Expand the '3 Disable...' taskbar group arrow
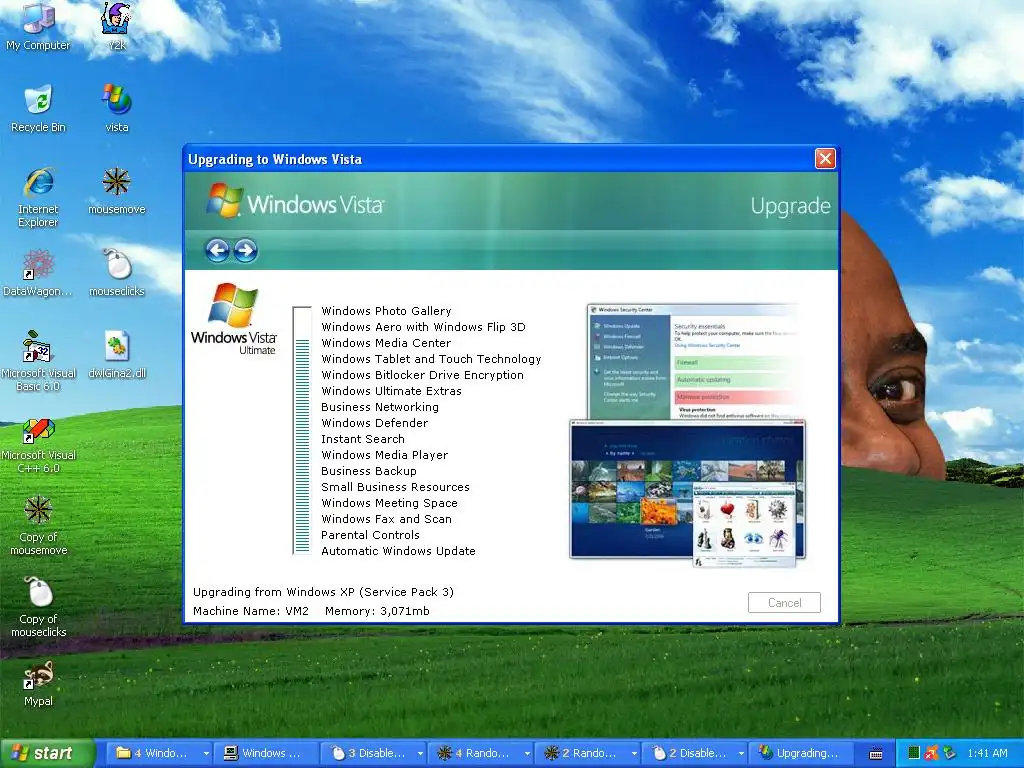Viewport: 1024px width, 768px height. pyautogui.click(x=420, y=753)
